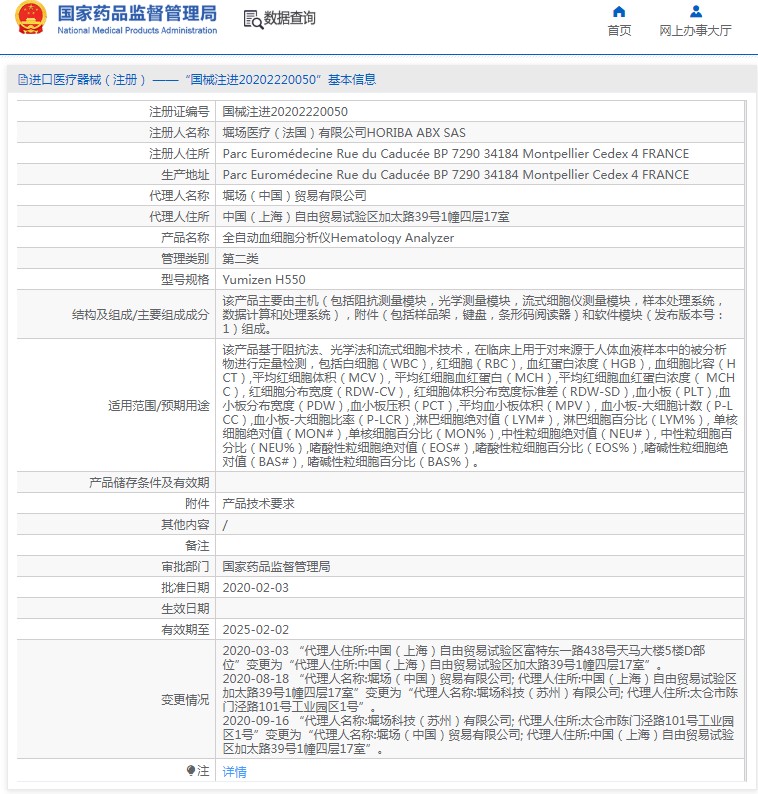Click the 生产地址 Montpellier address value
The height and width of the screenshot is (794, 758).
coord(456,175)
